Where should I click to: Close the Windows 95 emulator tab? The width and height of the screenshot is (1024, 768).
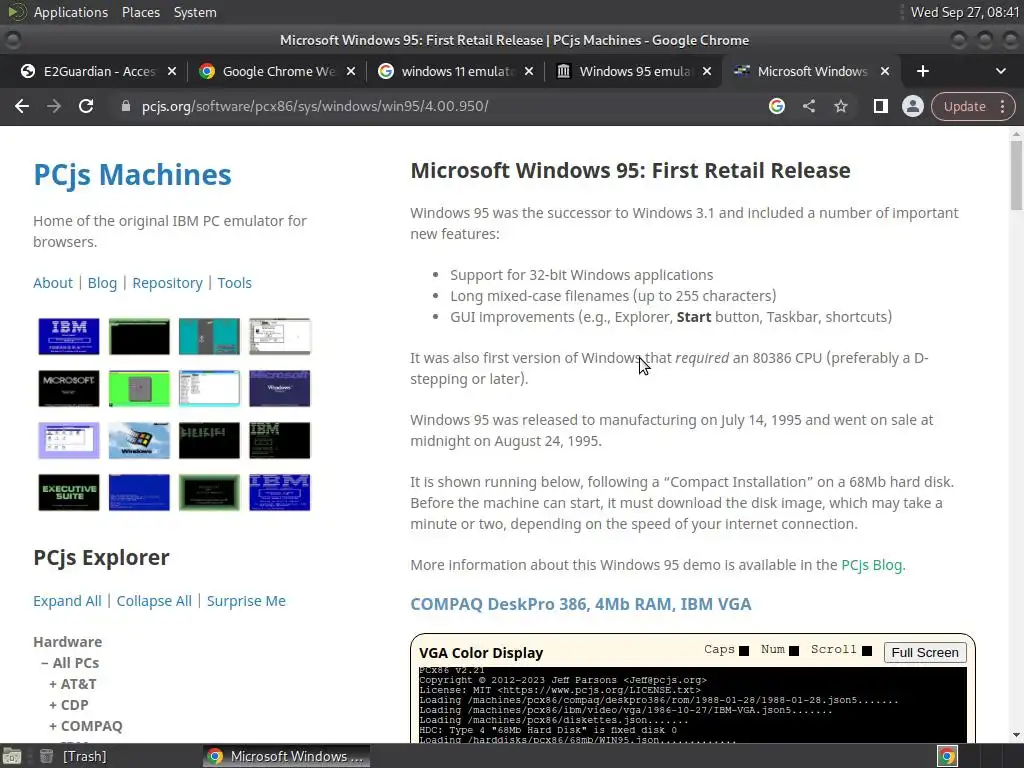point(707,71)
